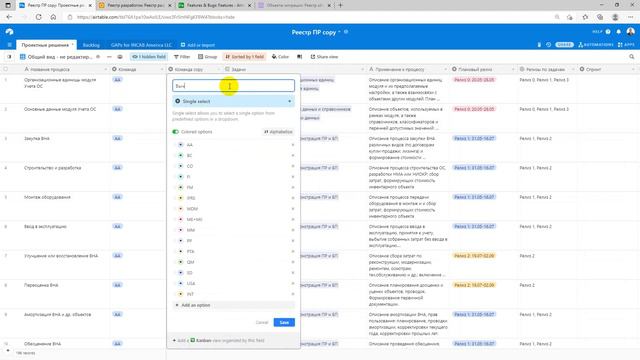The height and width of the screenshot is (360, 640).
Task: Open the user account avatar
Action: click(x=631, y=32)
